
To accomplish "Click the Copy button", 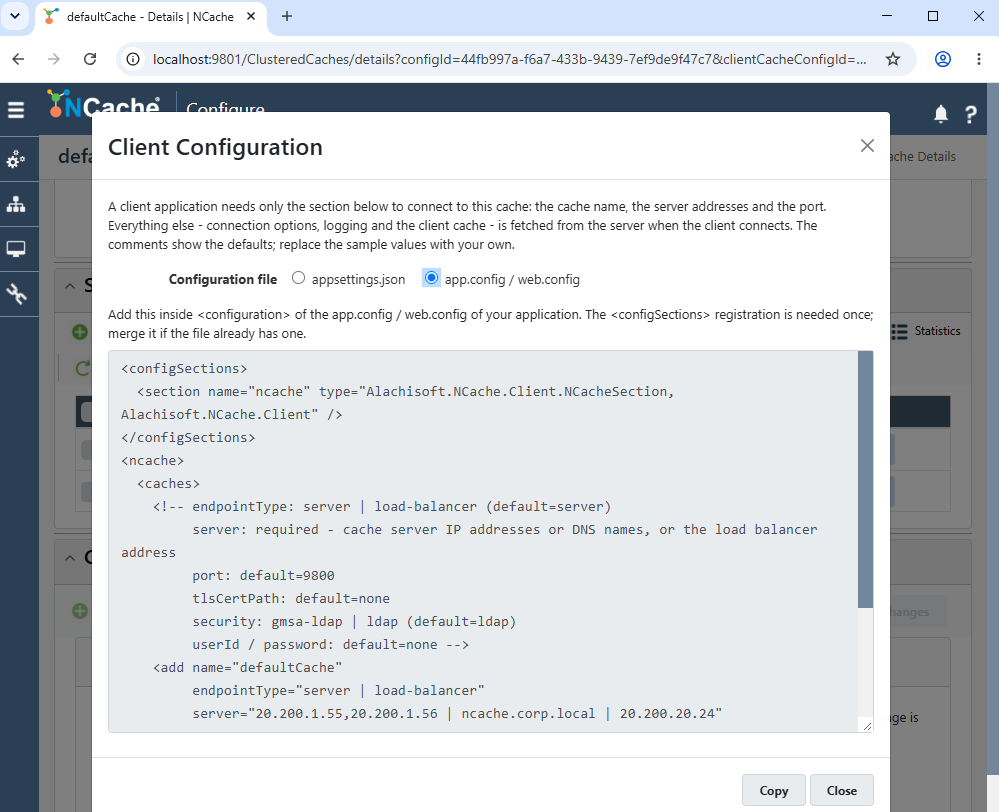I will pos(773,790).
